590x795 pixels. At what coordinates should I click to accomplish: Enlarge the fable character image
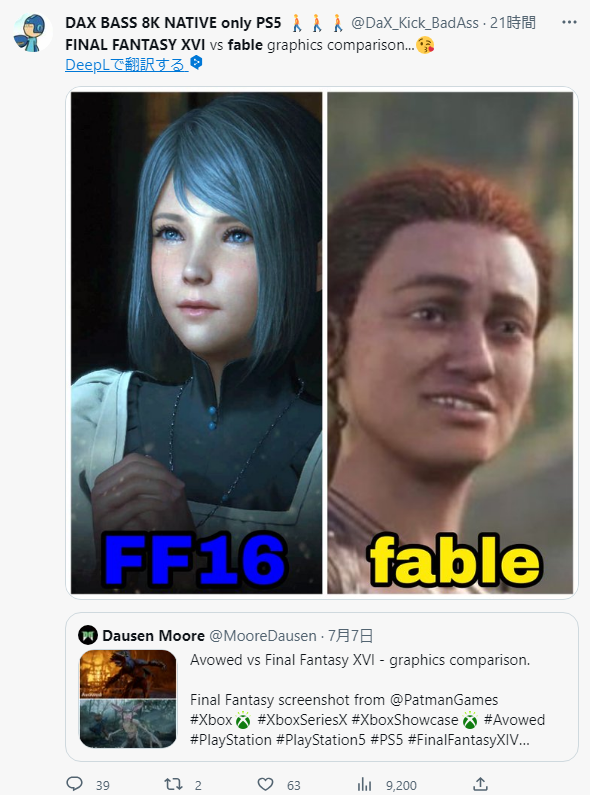point(450,343)
